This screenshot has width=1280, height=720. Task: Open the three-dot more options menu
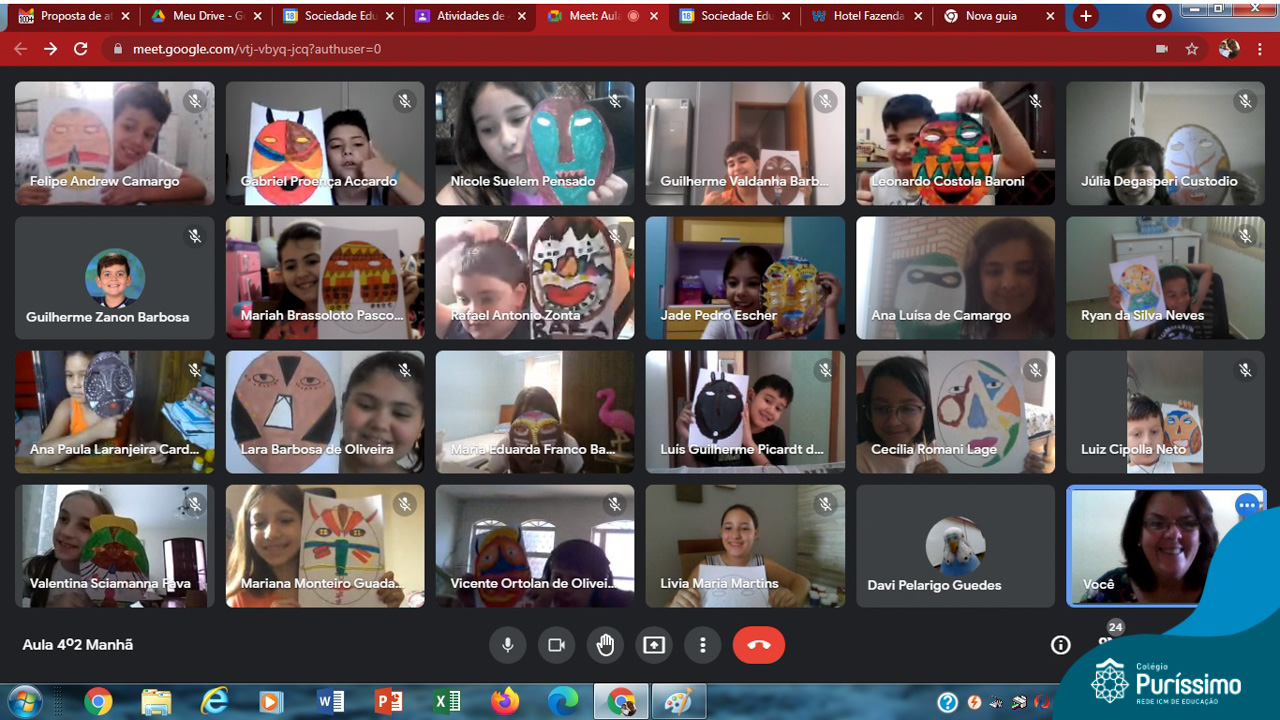pyautogui.click(x=703, y=645)
